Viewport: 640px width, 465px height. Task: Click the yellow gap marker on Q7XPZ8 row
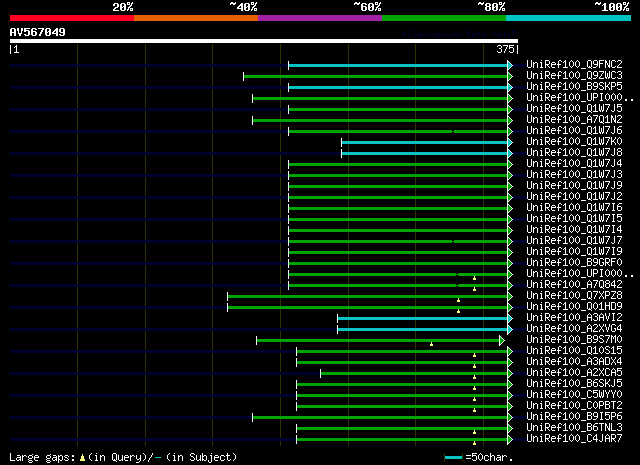click(x=458, y=300)
